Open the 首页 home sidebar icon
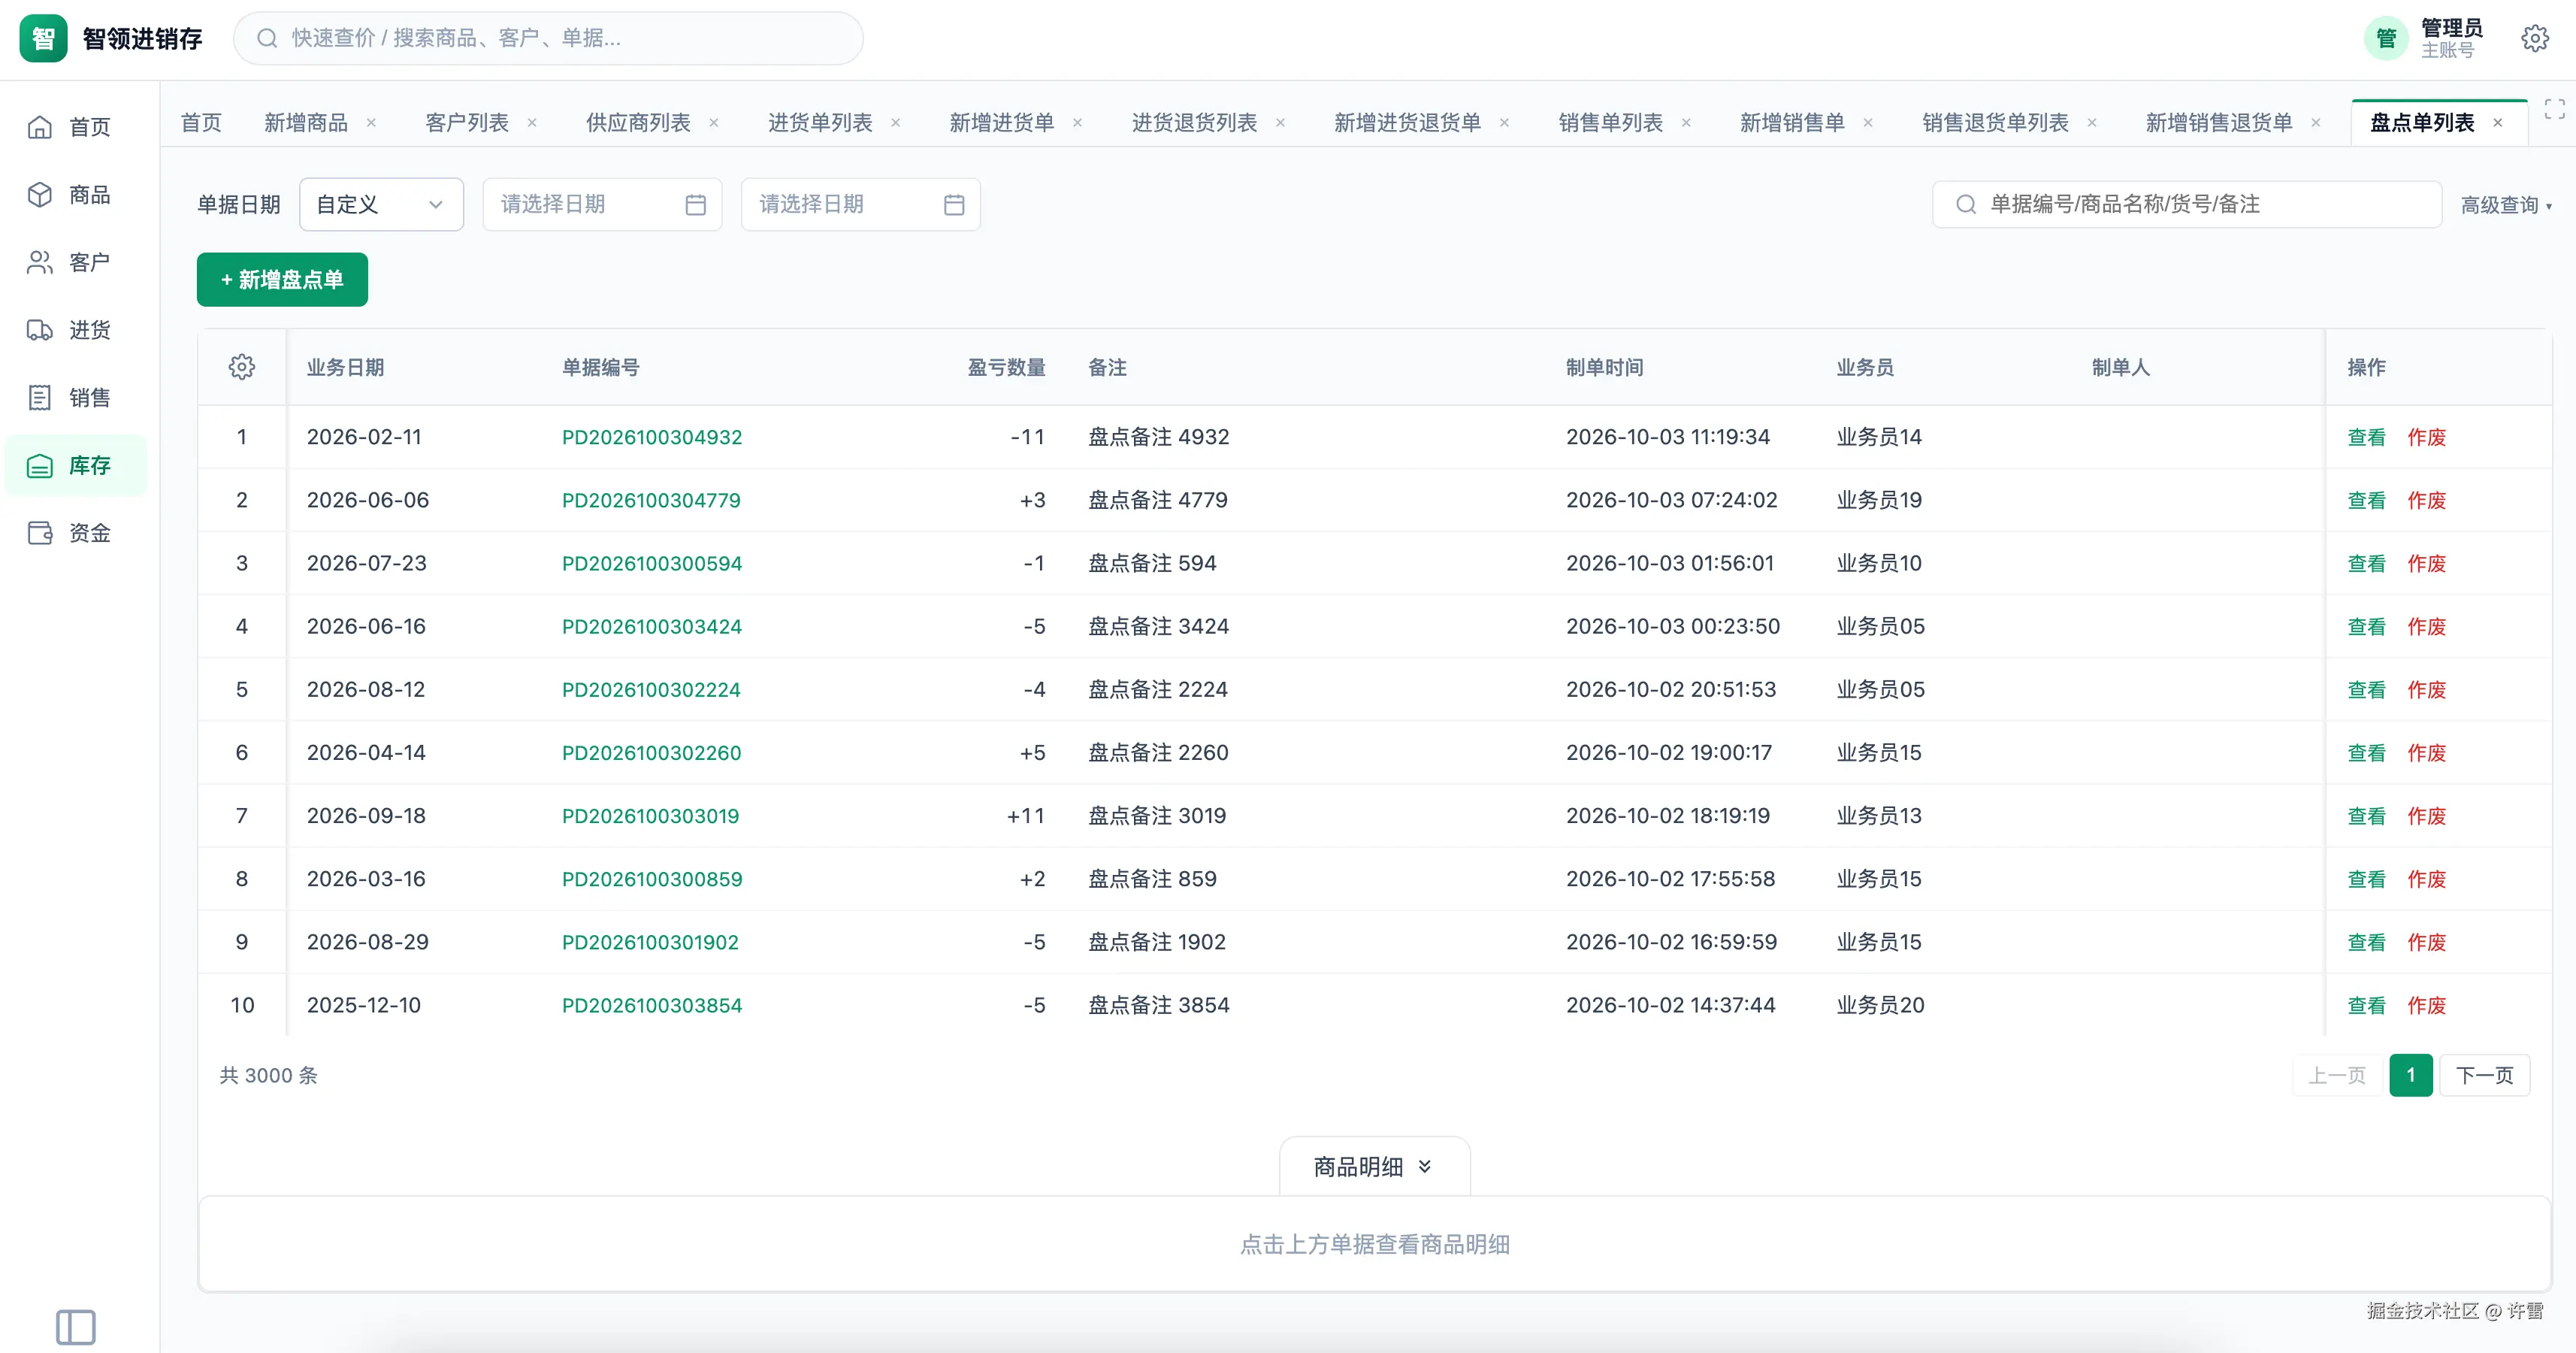Viewport: 2576px width, 1353px height. (40, 127)
